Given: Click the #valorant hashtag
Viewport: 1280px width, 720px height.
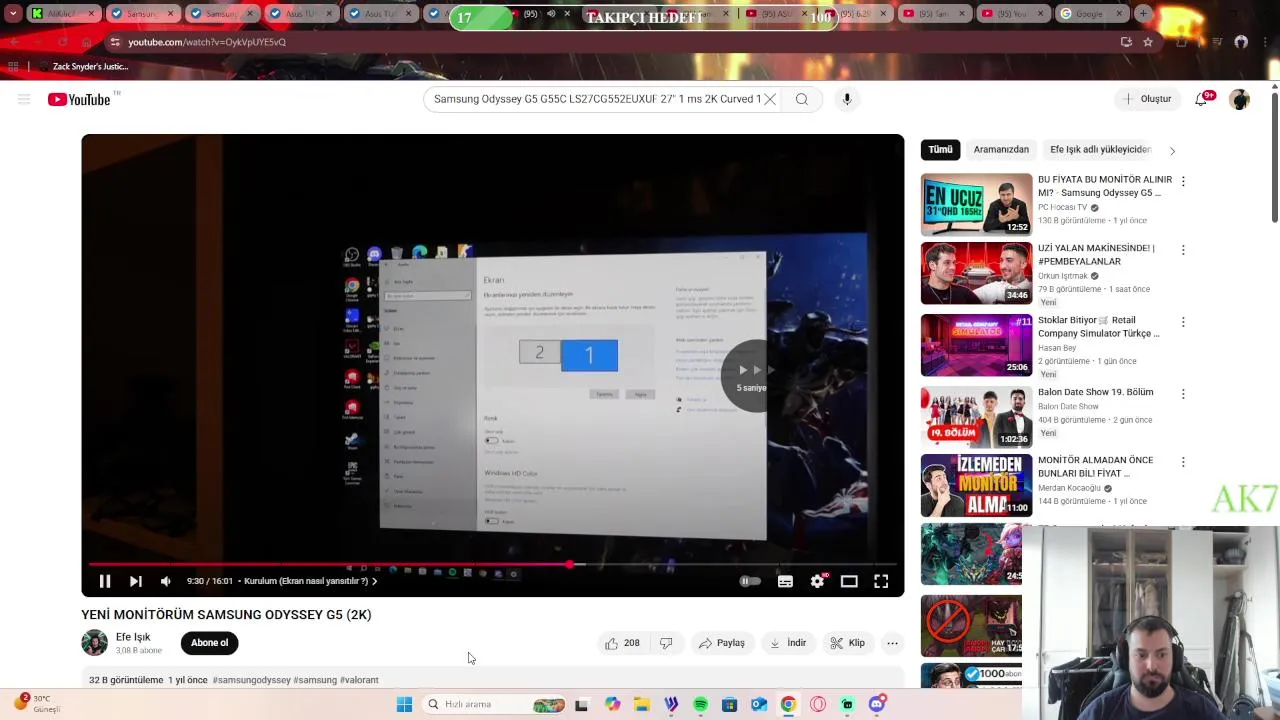Looking at the screenshot, I should (359, 680).
